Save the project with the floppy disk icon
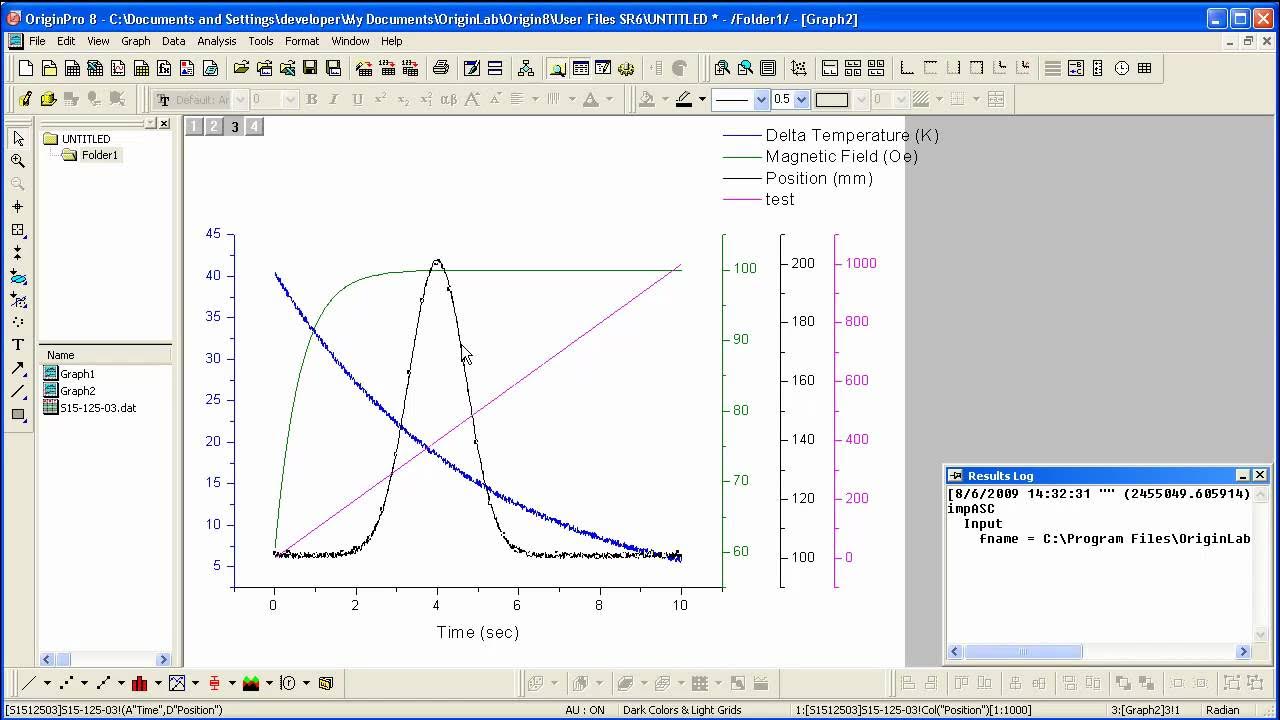 310,68
